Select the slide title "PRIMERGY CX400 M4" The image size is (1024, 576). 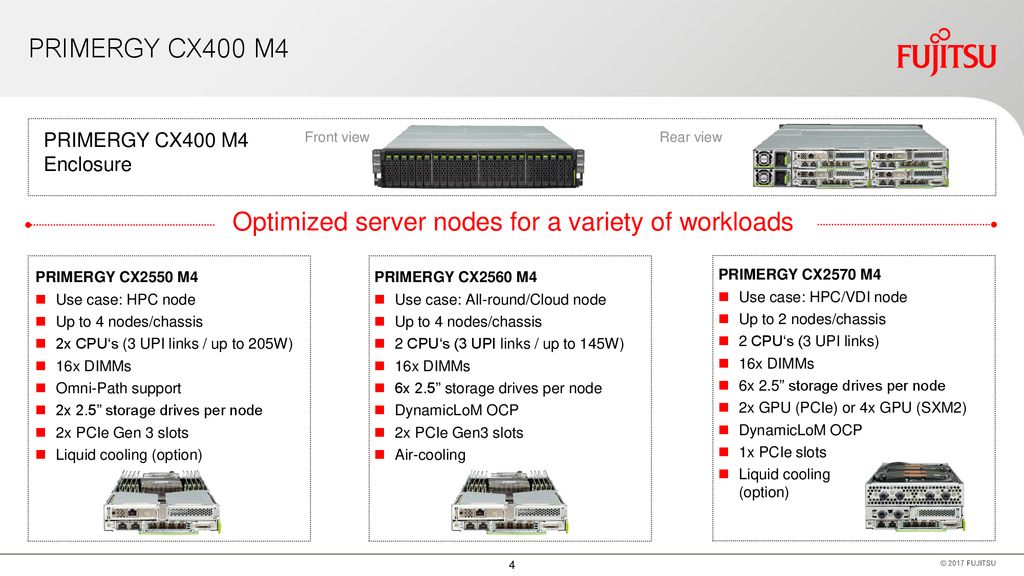tap(159, 49)
